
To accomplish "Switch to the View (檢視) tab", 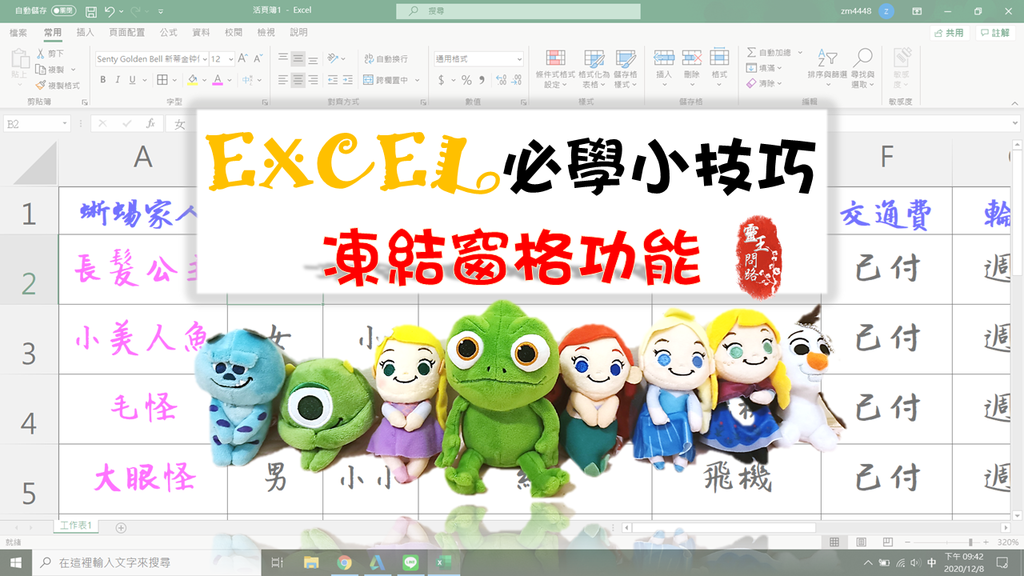I will [x=266, y=33].
